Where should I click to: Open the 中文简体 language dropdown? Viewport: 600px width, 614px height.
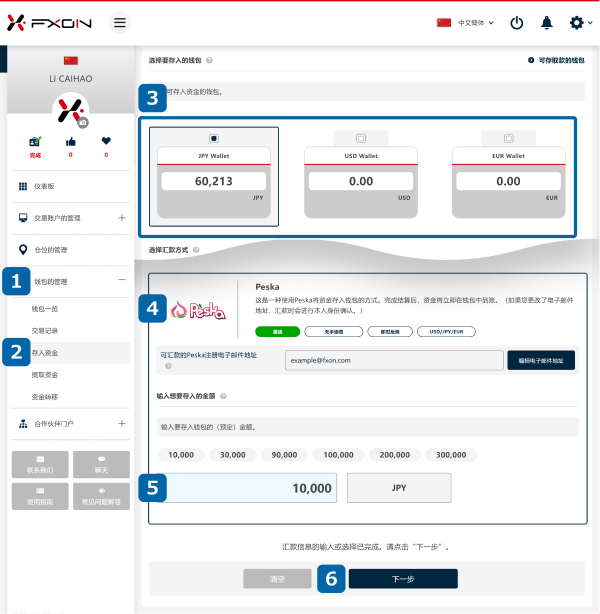(466, 23)
